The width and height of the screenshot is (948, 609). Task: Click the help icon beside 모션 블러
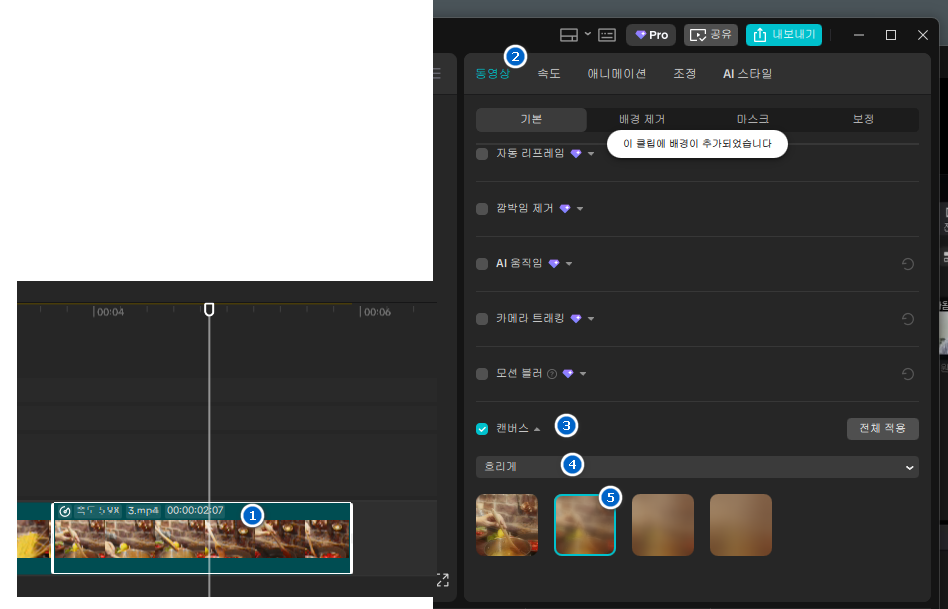click(552, 374)
